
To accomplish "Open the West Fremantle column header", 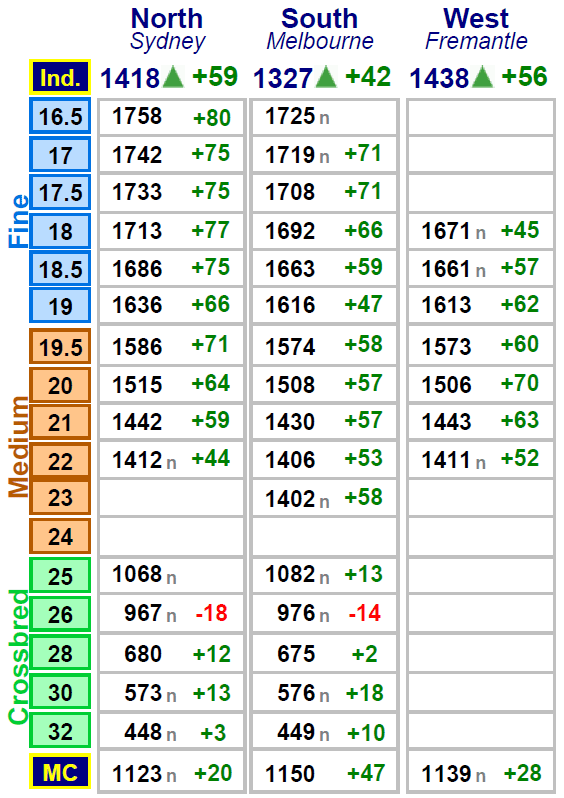I will [x=476, y=30].
